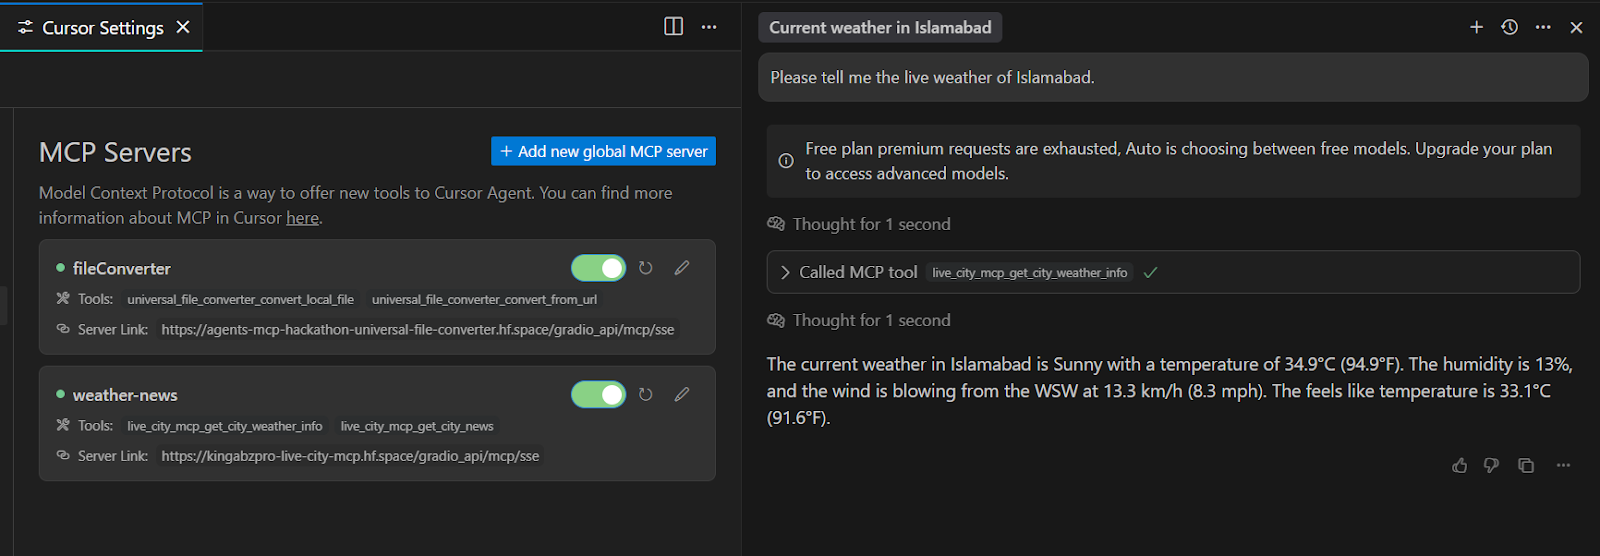This screenshot has width=1600, height=556.
Task: Toggle the fileConverter server switch
Action: coord(598,268)
